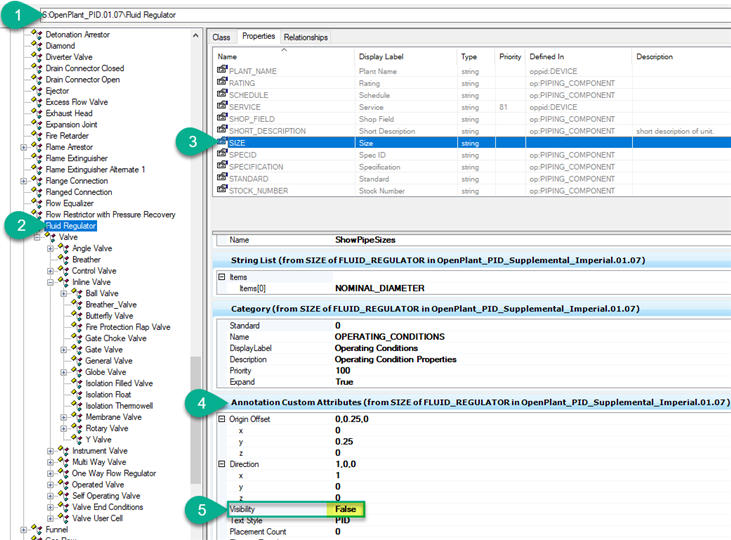
Task: Expand the Flame Arrestor node
Action: pos(23,147)
